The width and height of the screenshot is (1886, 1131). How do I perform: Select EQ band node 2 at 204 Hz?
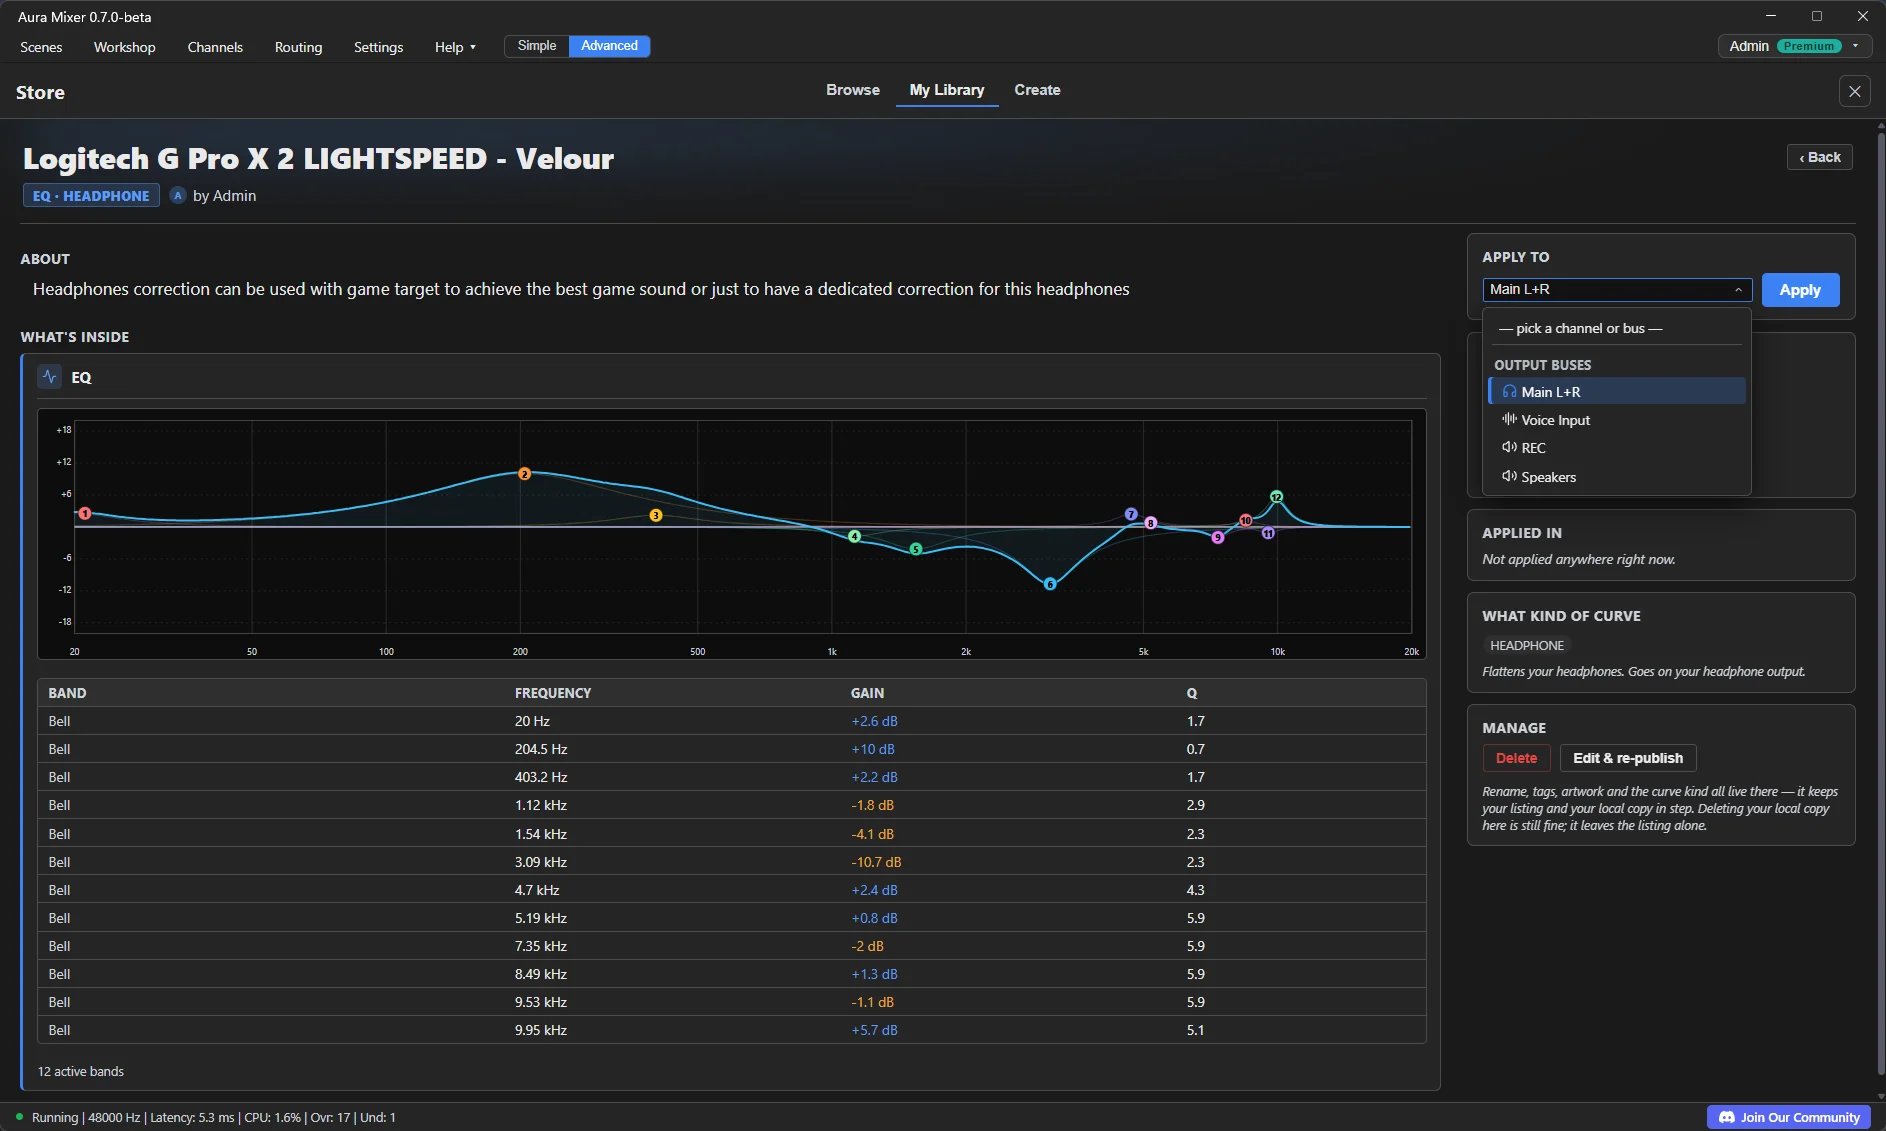pyautogui.click(x=524, y=474)
